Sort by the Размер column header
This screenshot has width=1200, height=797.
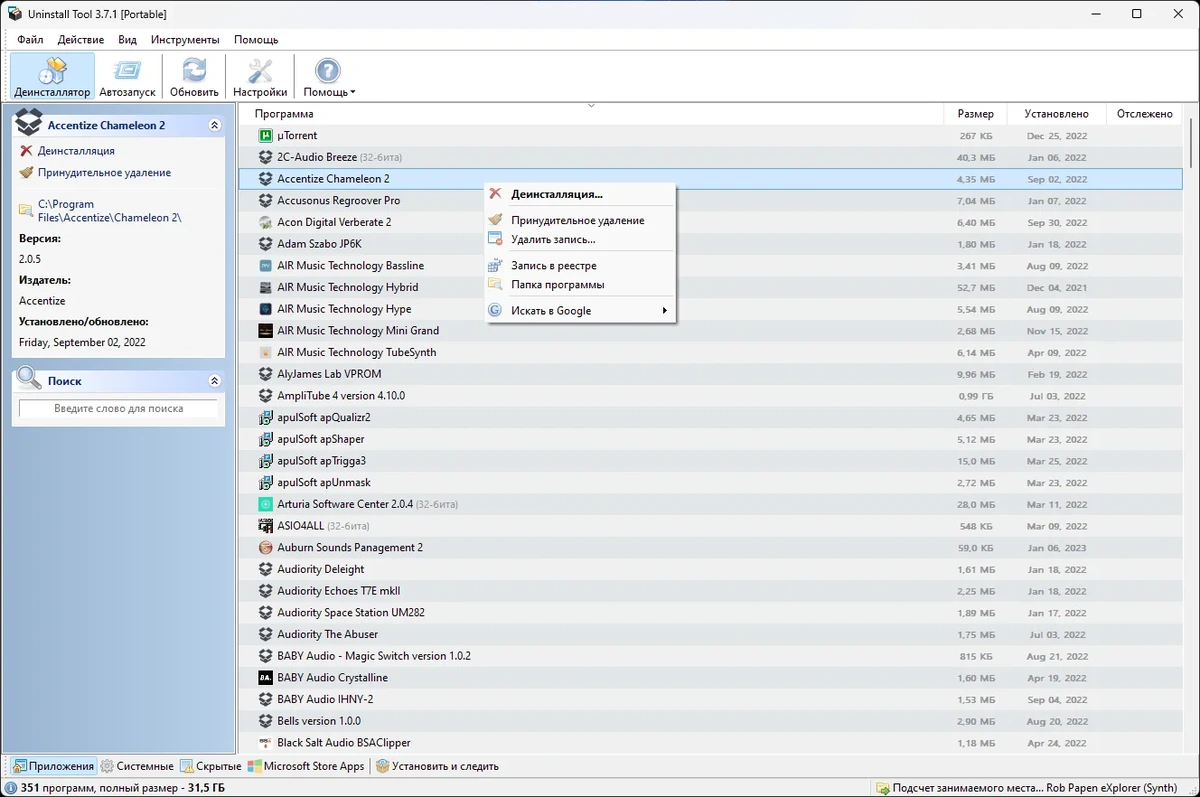pos(975,114)
